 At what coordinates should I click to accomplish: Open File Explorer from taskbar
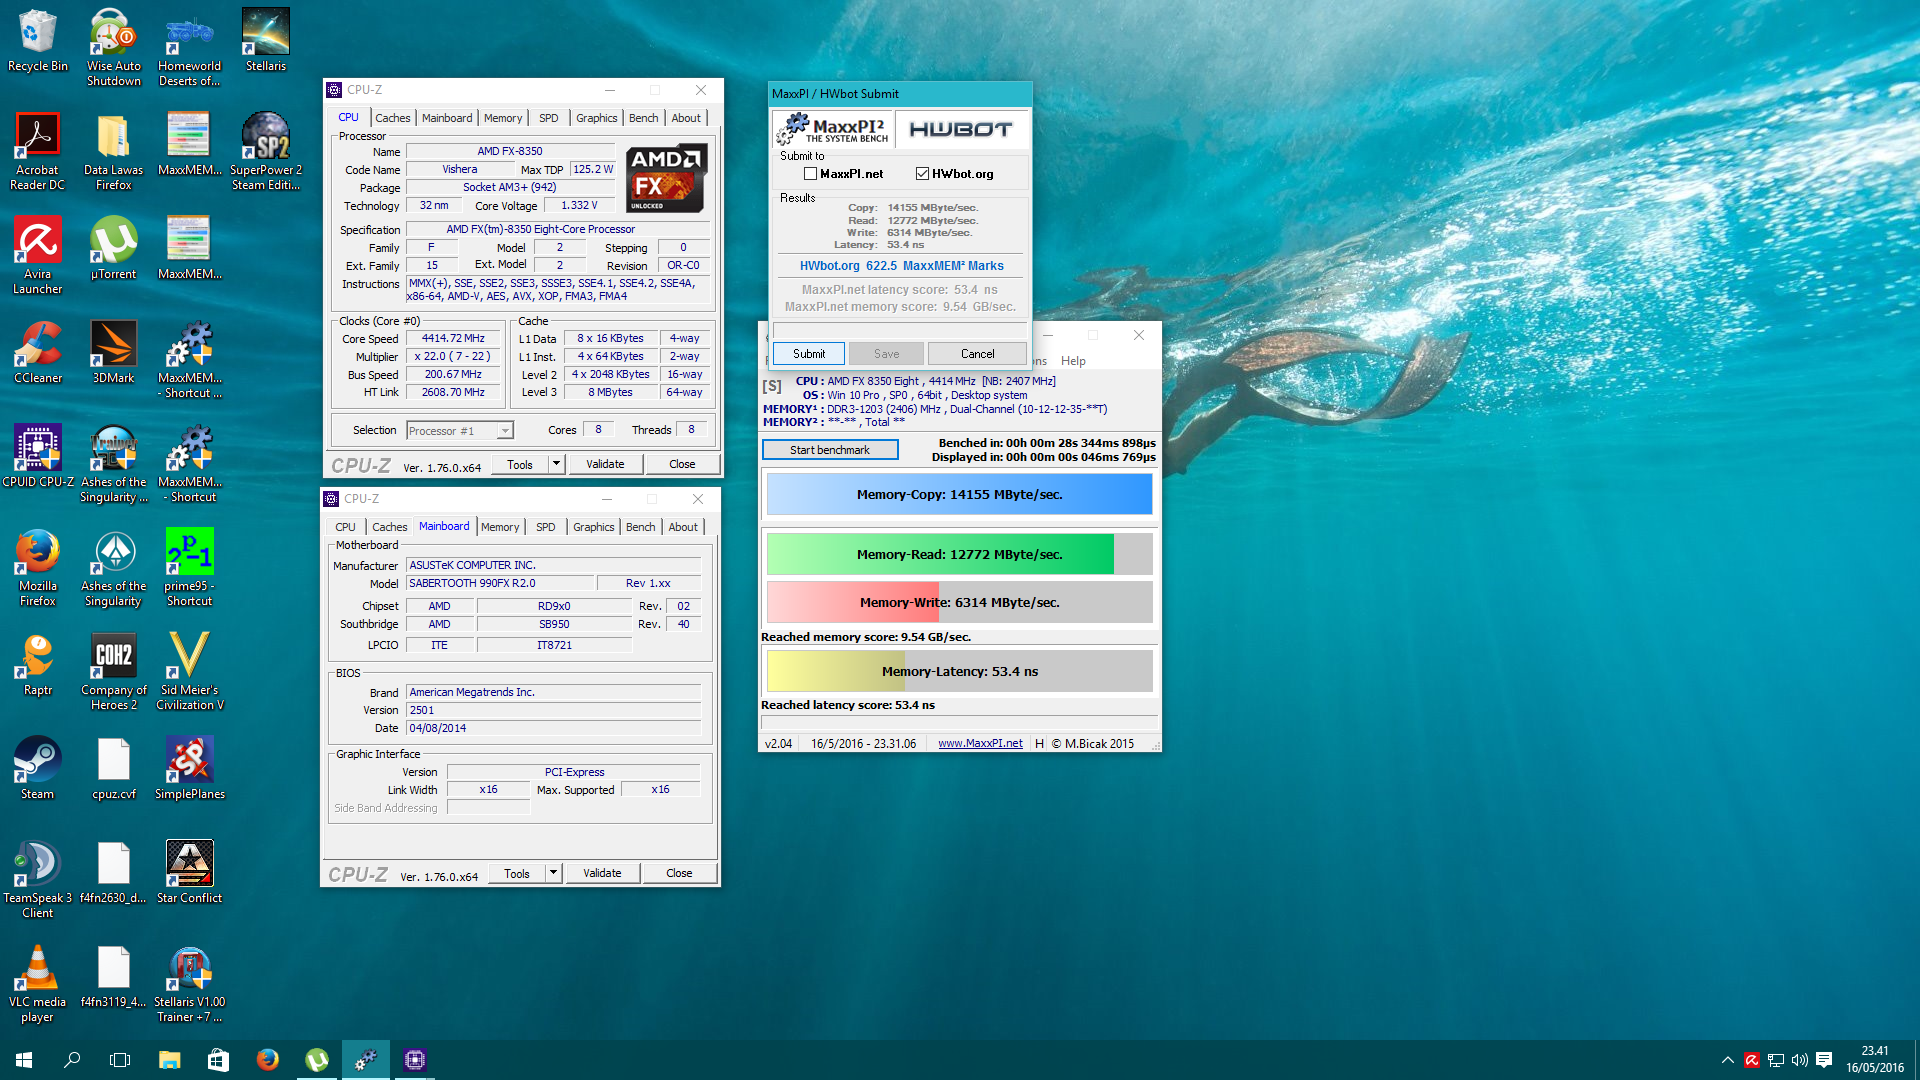170,1059
